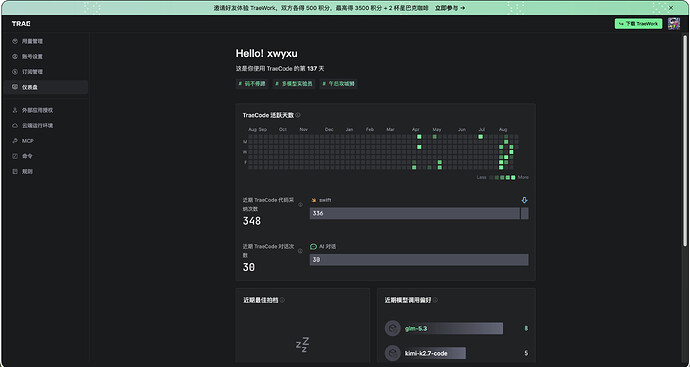The image size is (690, 367).
Task: Click the 午后攻城狮 hashtag tag
Action: (338, 84)
